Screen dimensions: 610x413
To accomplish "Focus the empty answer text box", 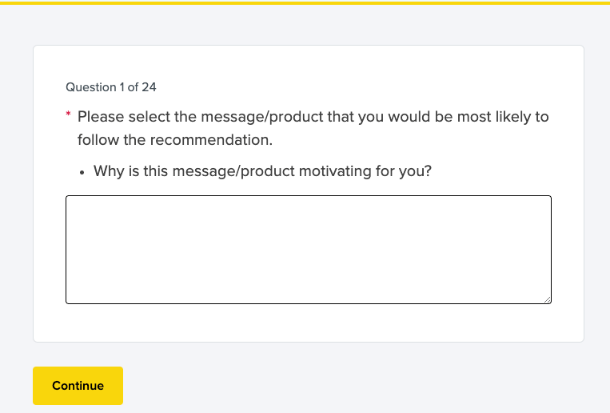I will (x=308, y=249).
